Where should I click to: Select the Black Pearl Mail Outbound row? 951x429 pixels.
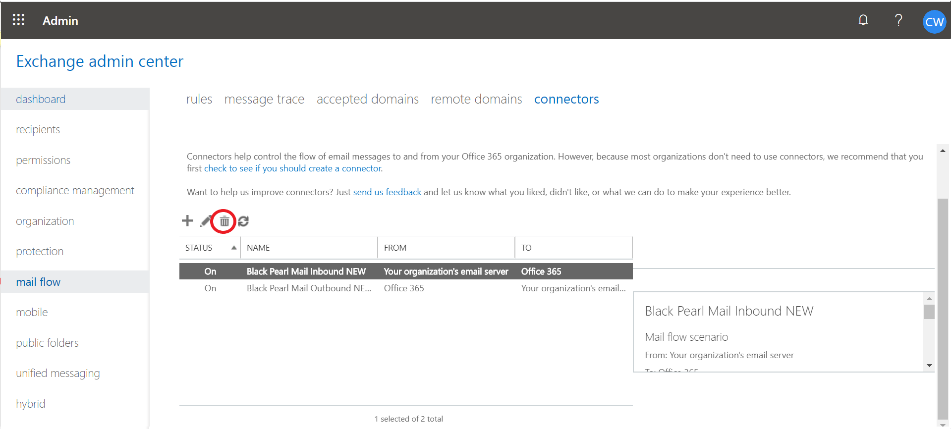406,288
